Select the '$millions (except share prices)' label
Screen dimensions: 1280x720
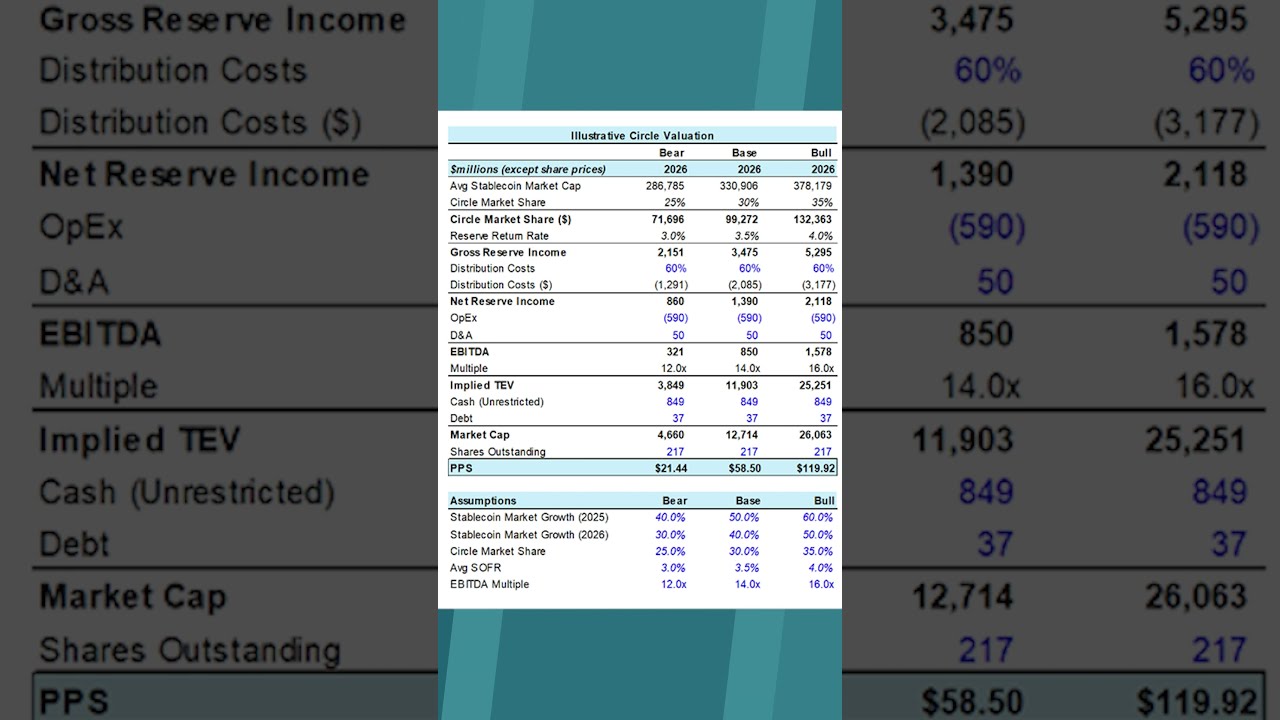point(528,169)
